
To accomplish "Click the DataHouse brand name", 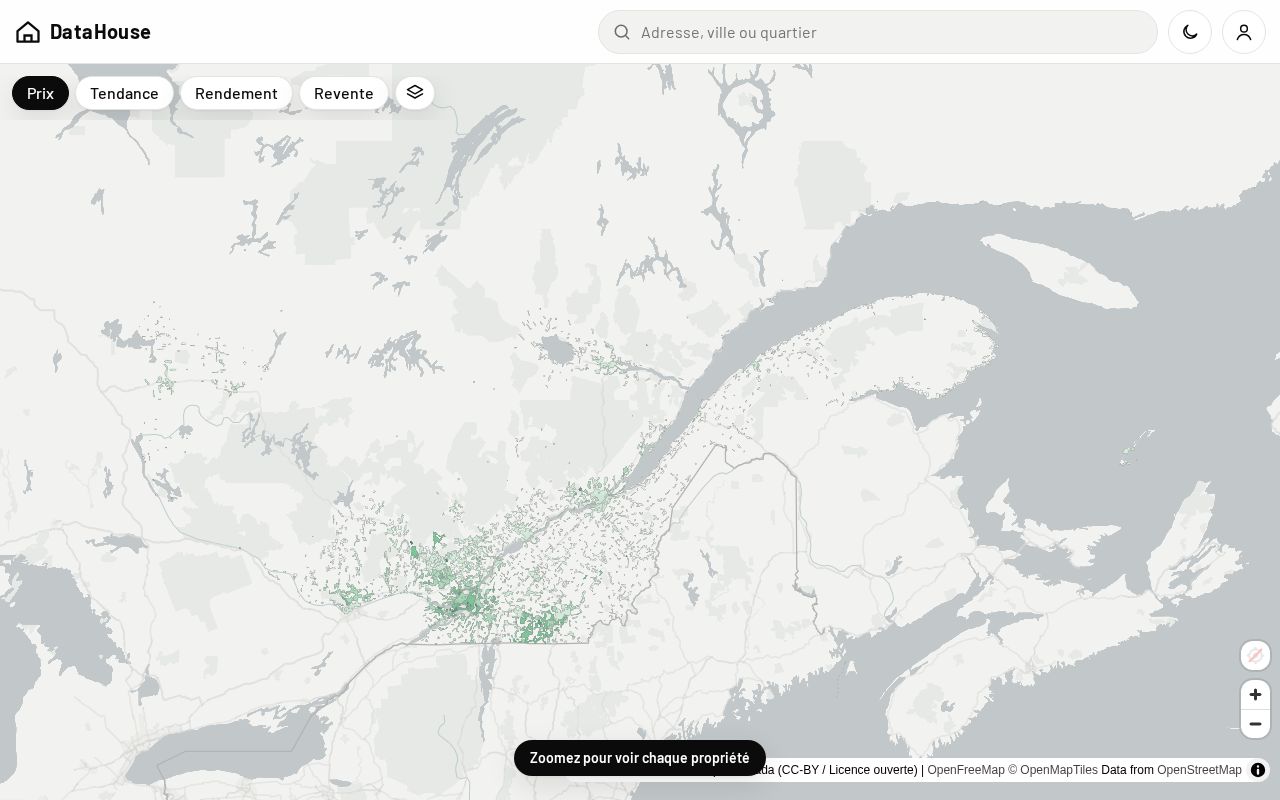I will point(100,32).
